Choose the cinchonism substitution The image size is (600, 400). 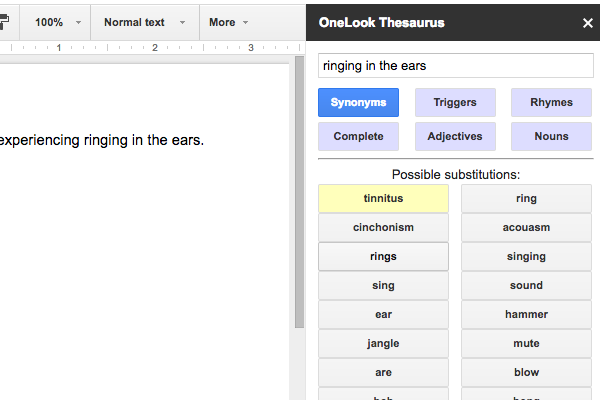click(383, 227)
